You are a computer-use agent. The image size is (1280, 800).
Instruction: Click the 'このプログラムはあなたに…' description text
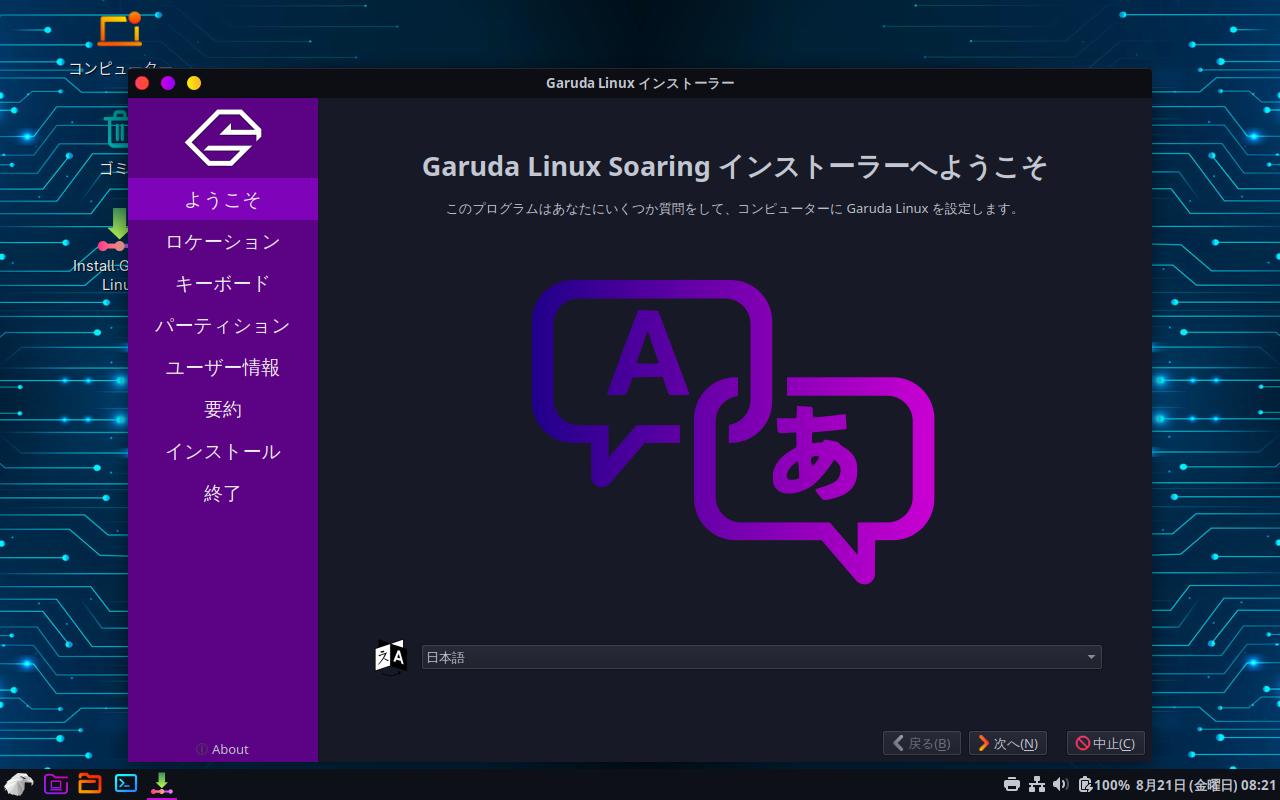[735, 209]
